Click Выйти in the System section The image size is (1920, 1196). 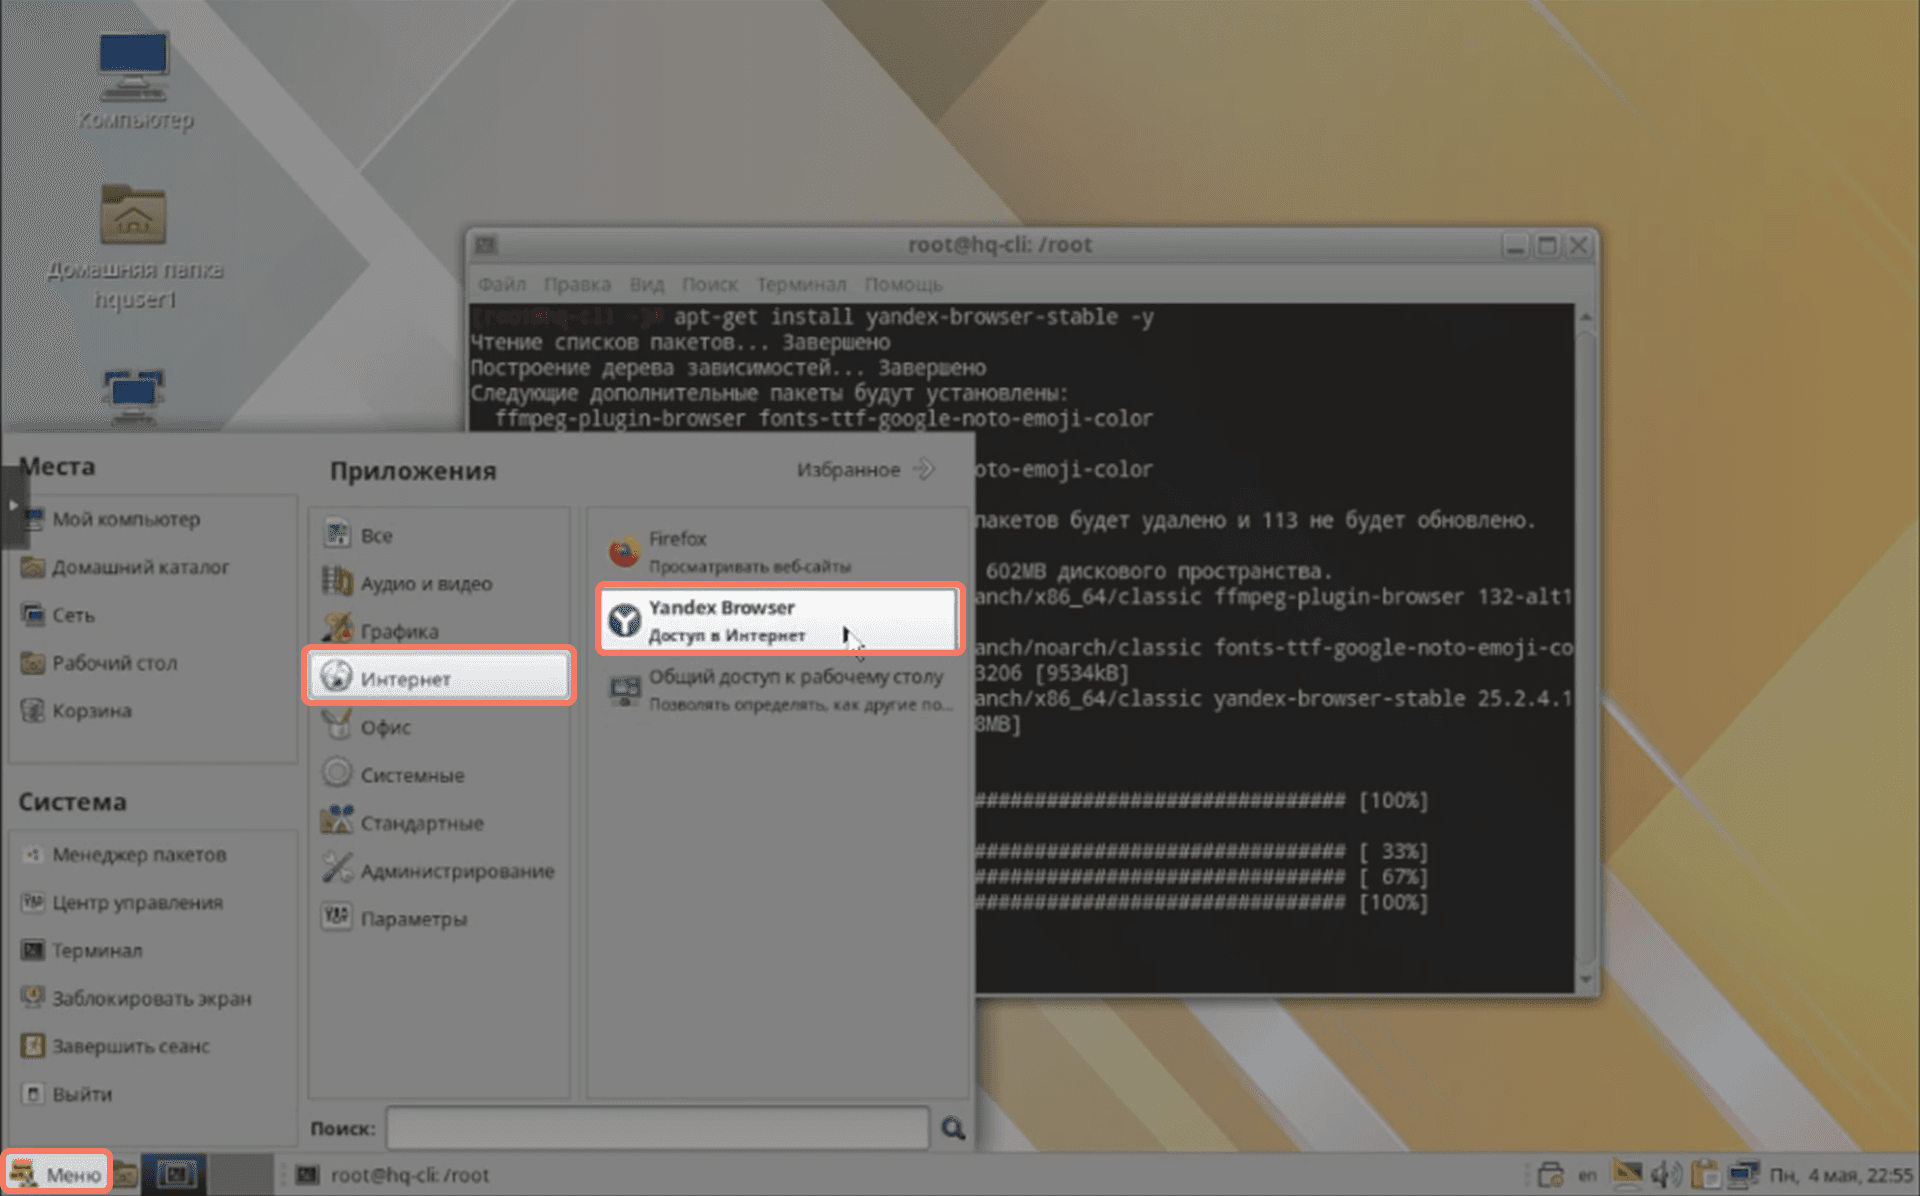coord(154,1094)
